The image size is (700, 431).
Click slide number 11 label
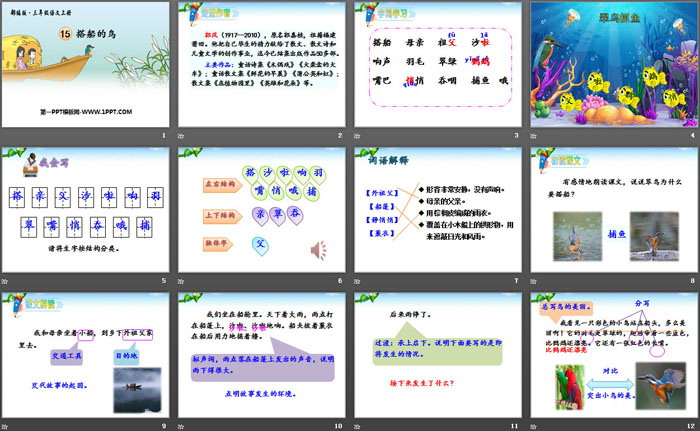[515, 426]
